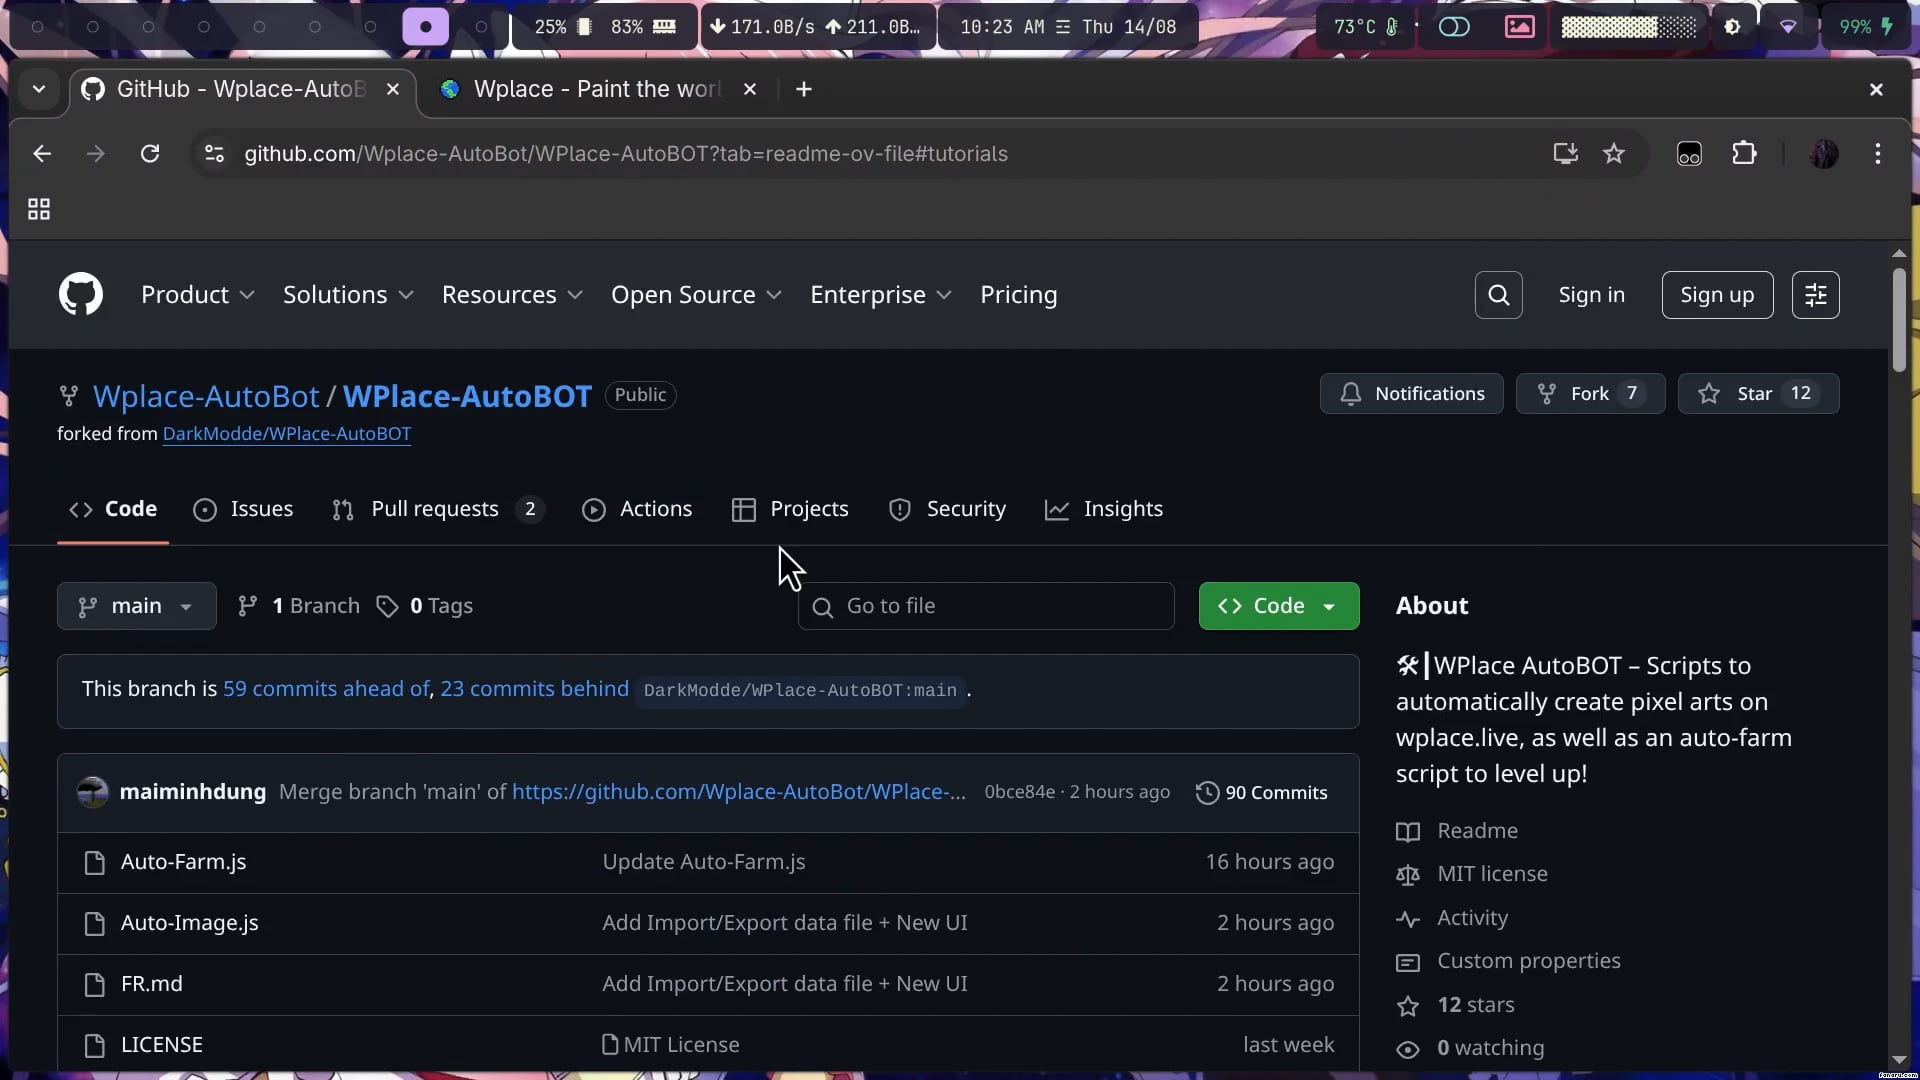
Task: Open DarkModde/WPlace-AutoBOT fork source link
Action: [287, 434]
